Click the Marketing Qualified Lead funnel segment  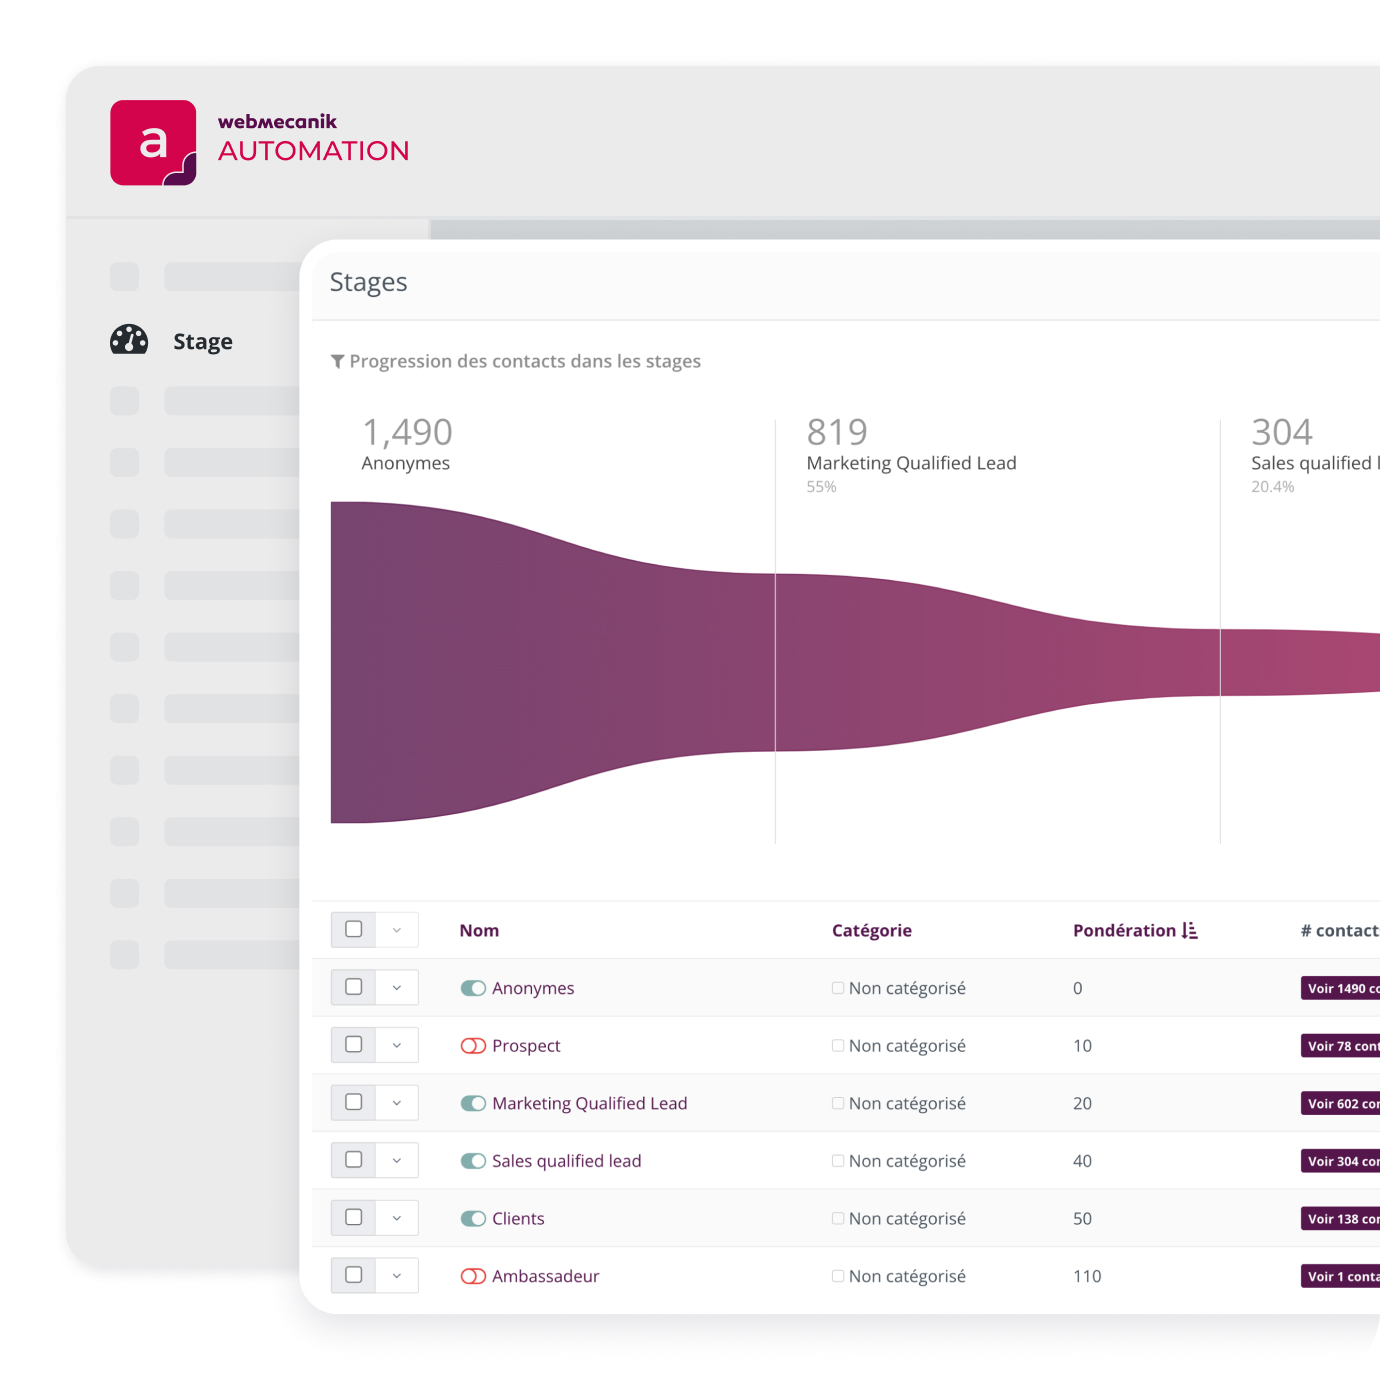click(x=995, y=660)
